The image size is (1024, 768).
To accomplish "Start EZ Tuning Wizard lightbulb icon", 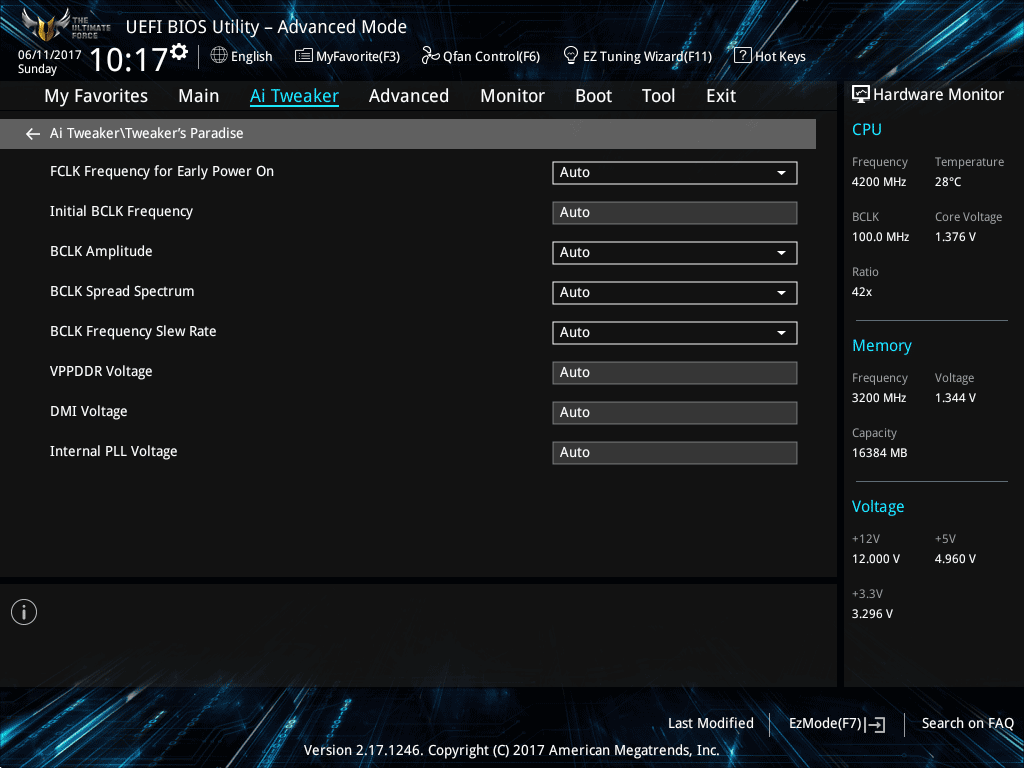I will [570, 56].
